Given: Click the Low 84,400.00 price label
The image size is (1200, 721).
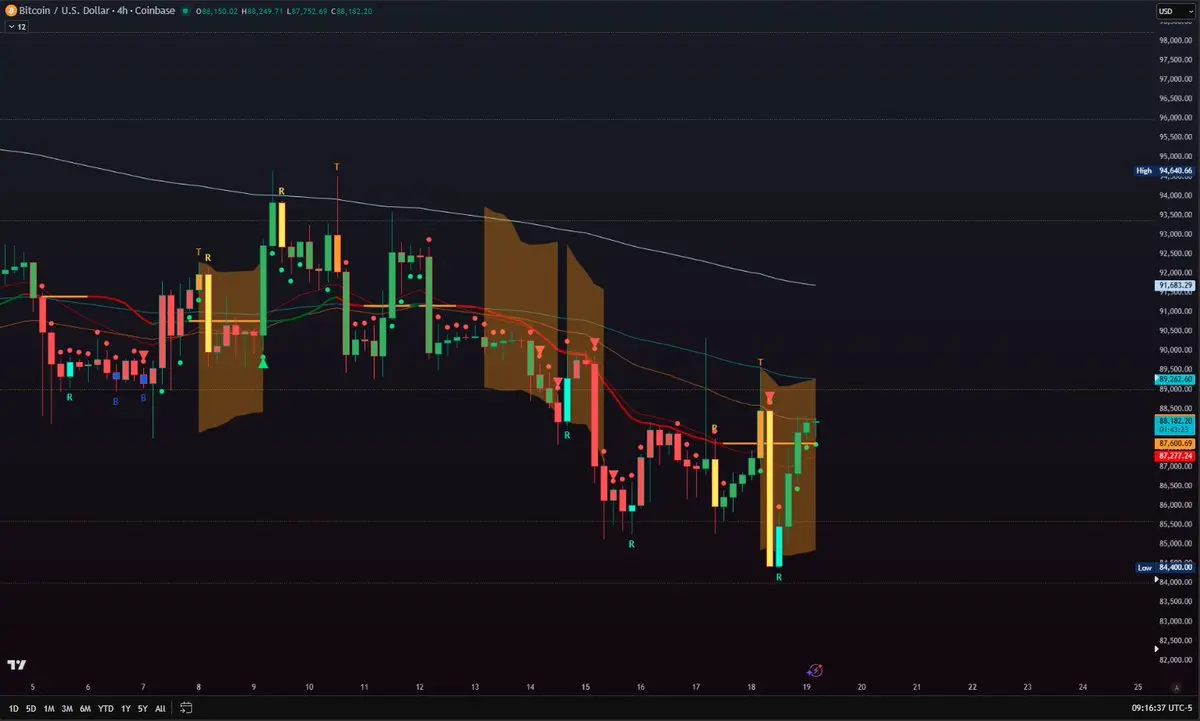Looking at the screenshot, I should 1166,567.
